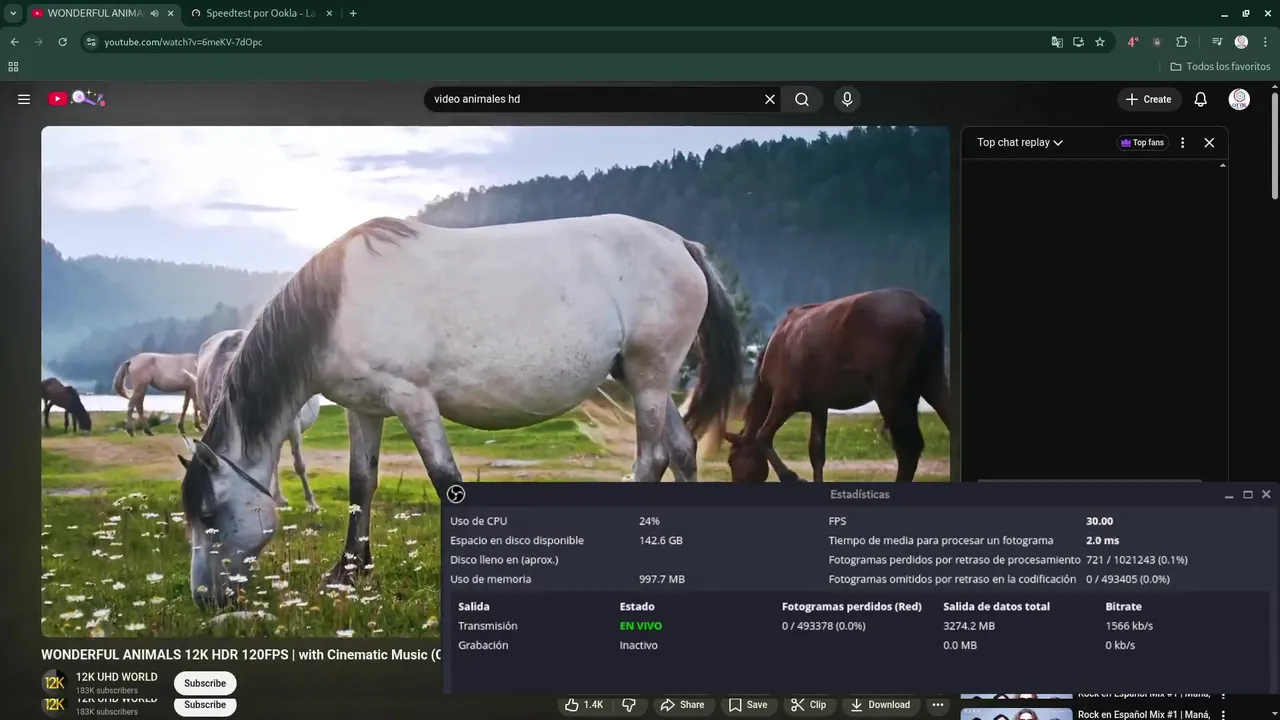
Task: Click the Create button
Action: 1149,99
